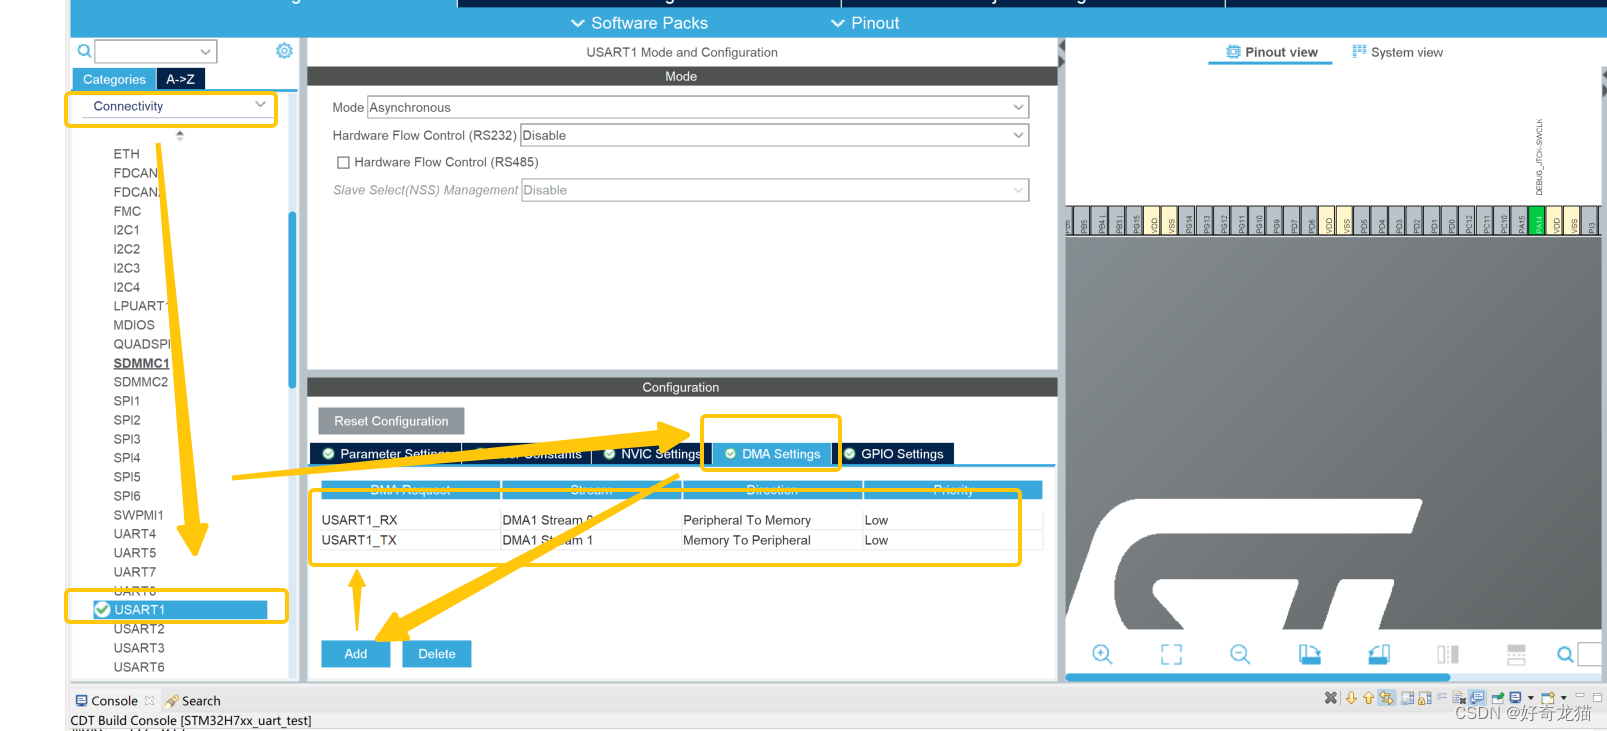Click the category list vertical scrollbar
Screen dimensions: 1607x731
coord(292,298)
